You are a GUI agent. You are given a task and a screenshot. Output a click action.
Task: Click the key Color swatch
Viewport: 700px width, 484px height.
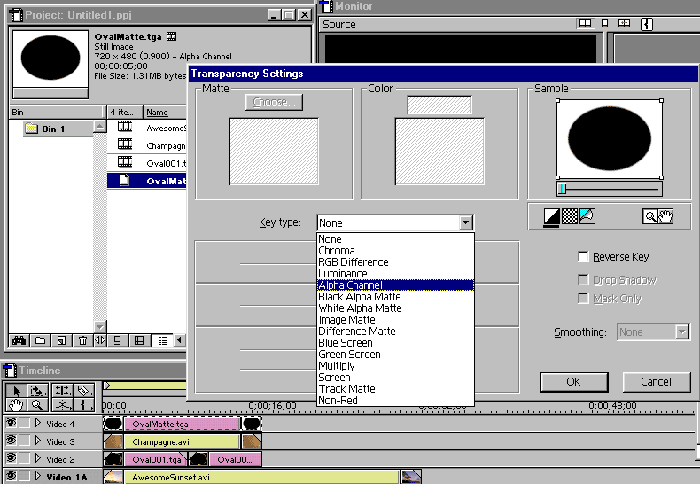(x=439, y=105)
